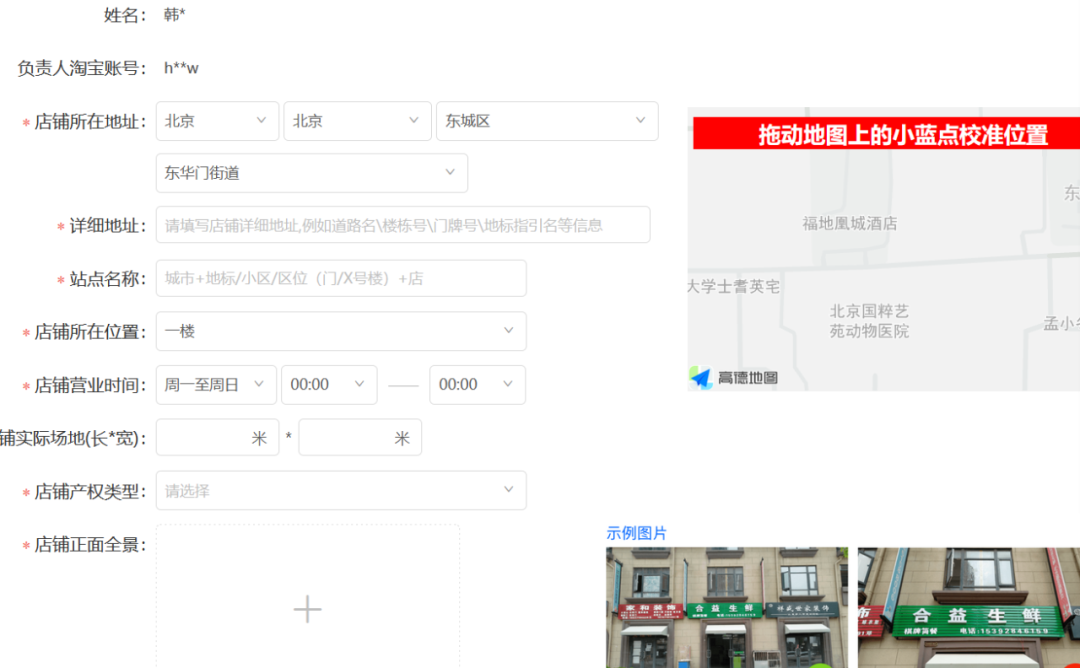Select business days dropdown 周一至周日
The width and height of the screenshot is (1080, 668).
[x=216, y=384]
